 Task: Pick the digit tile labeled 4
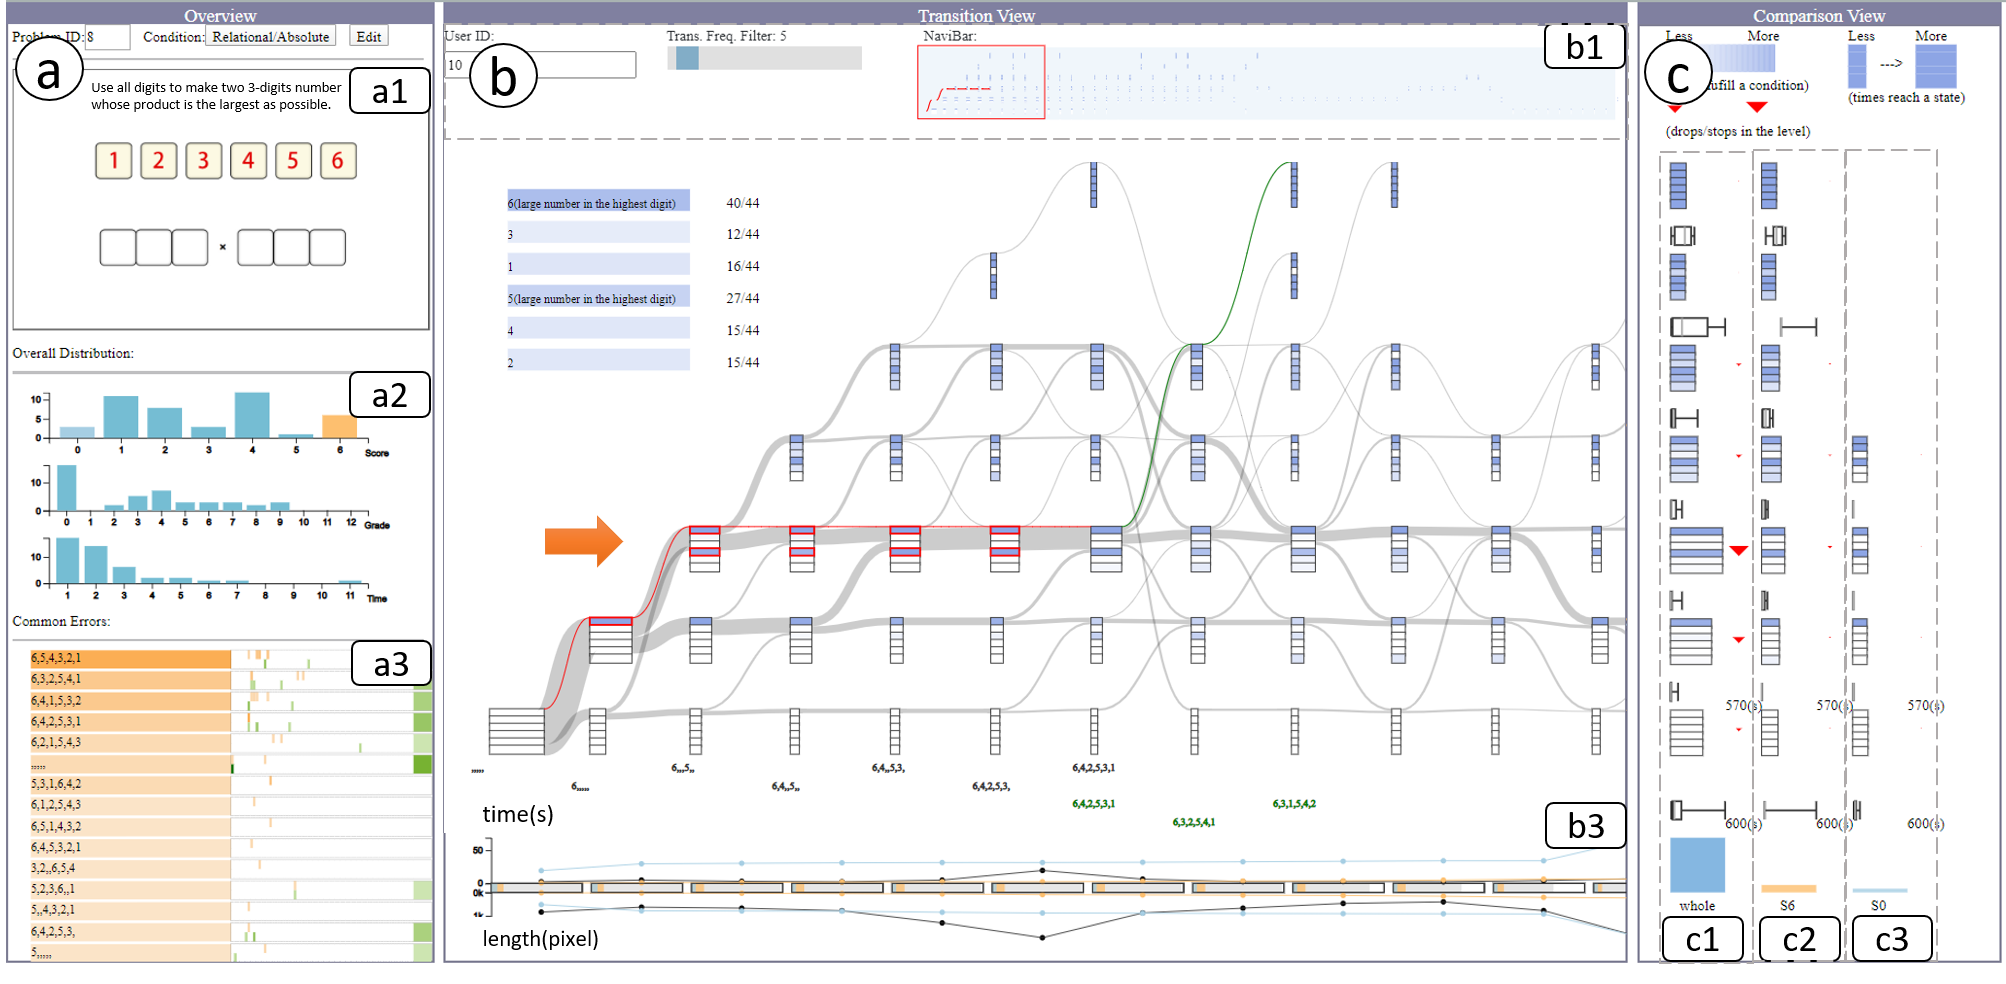coord(248,161)
